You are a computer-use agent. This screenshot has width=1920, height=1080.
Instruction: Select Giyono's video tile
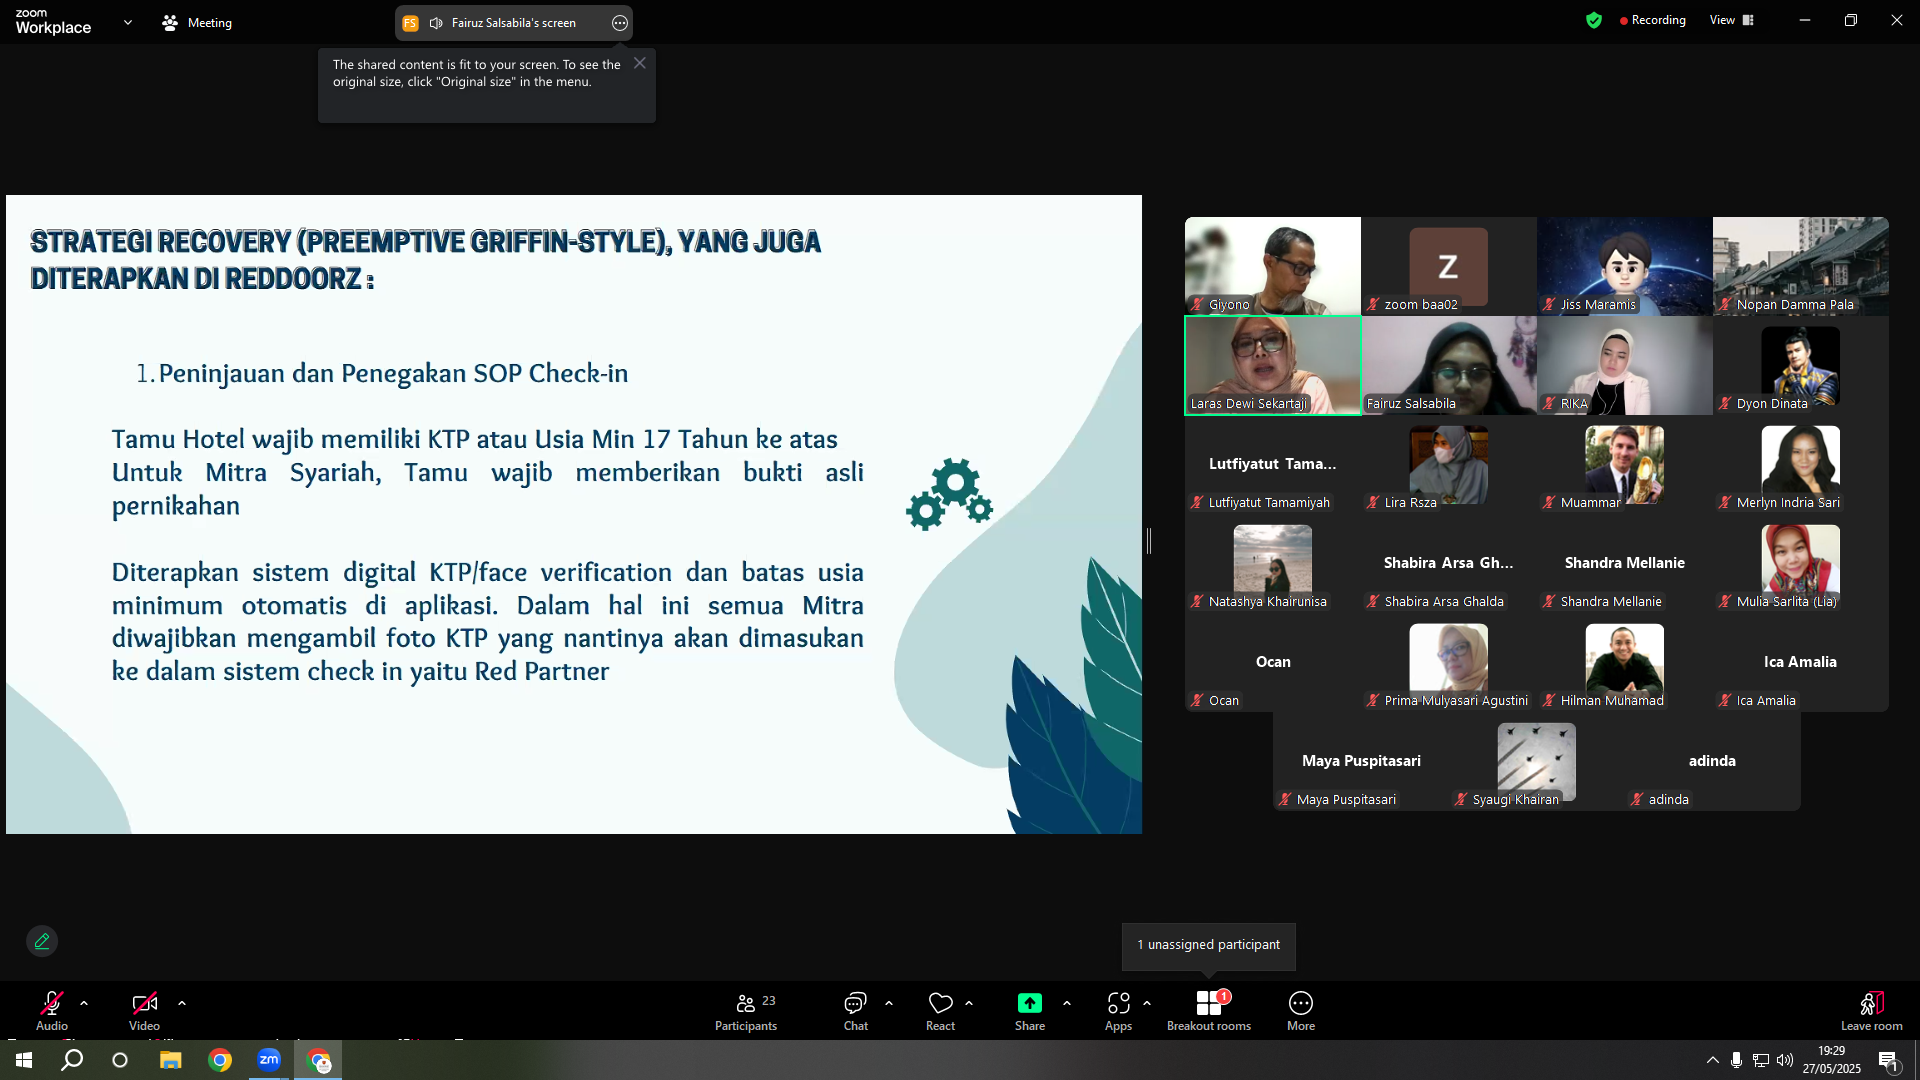[1273, 266]
